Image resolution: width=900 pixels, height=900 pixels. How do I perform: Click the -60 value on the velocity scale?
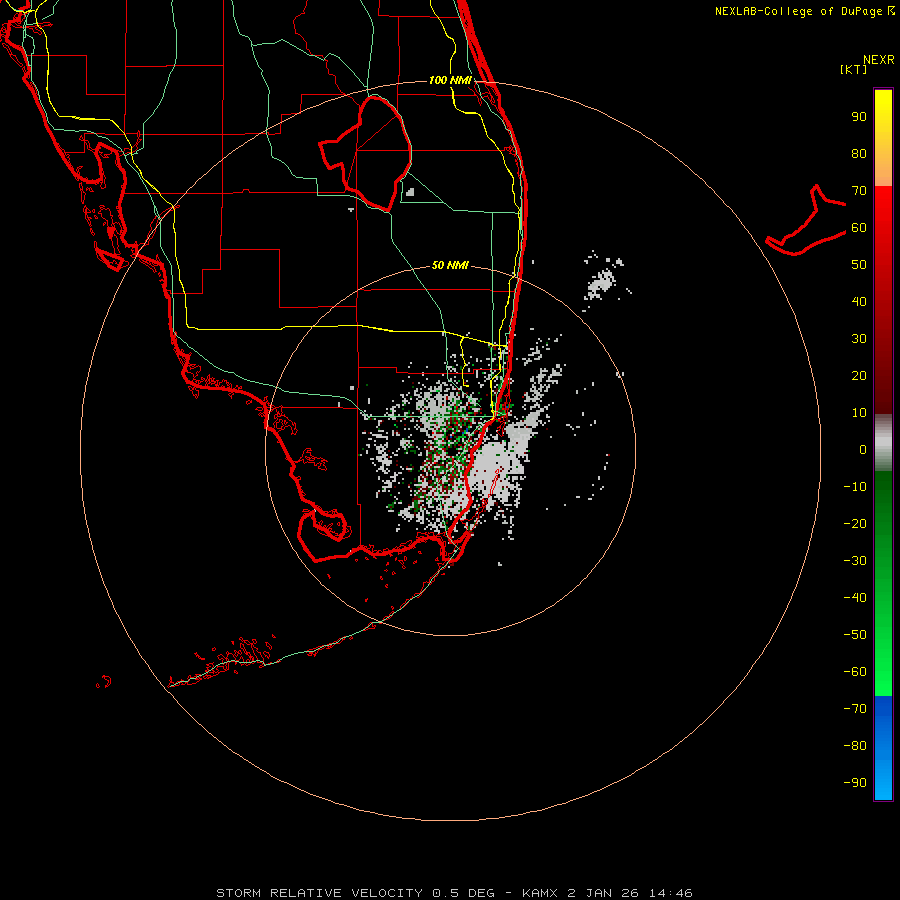(x=855, y=672)
